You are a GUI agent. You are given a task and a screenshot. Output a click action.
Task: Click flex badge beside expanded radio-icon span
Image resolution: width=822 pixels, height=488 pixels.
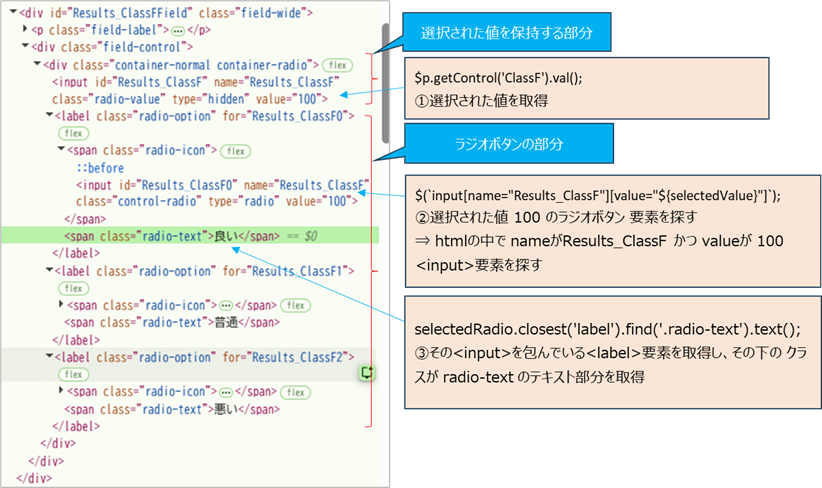pyautogui.click(x=235, y=150)
